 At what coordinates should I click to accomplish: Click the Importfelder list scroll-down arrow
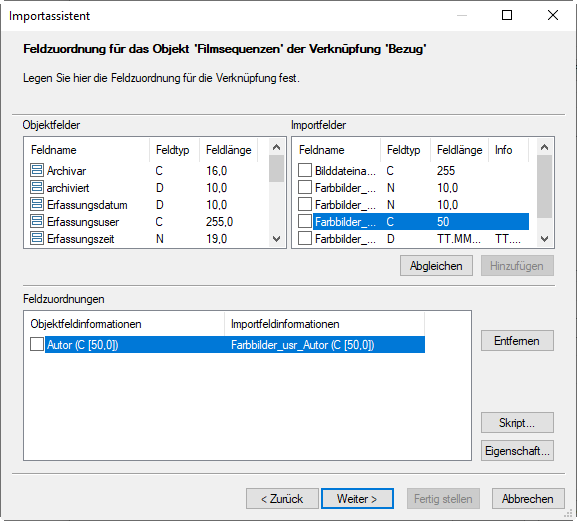(x=545, y=239)
